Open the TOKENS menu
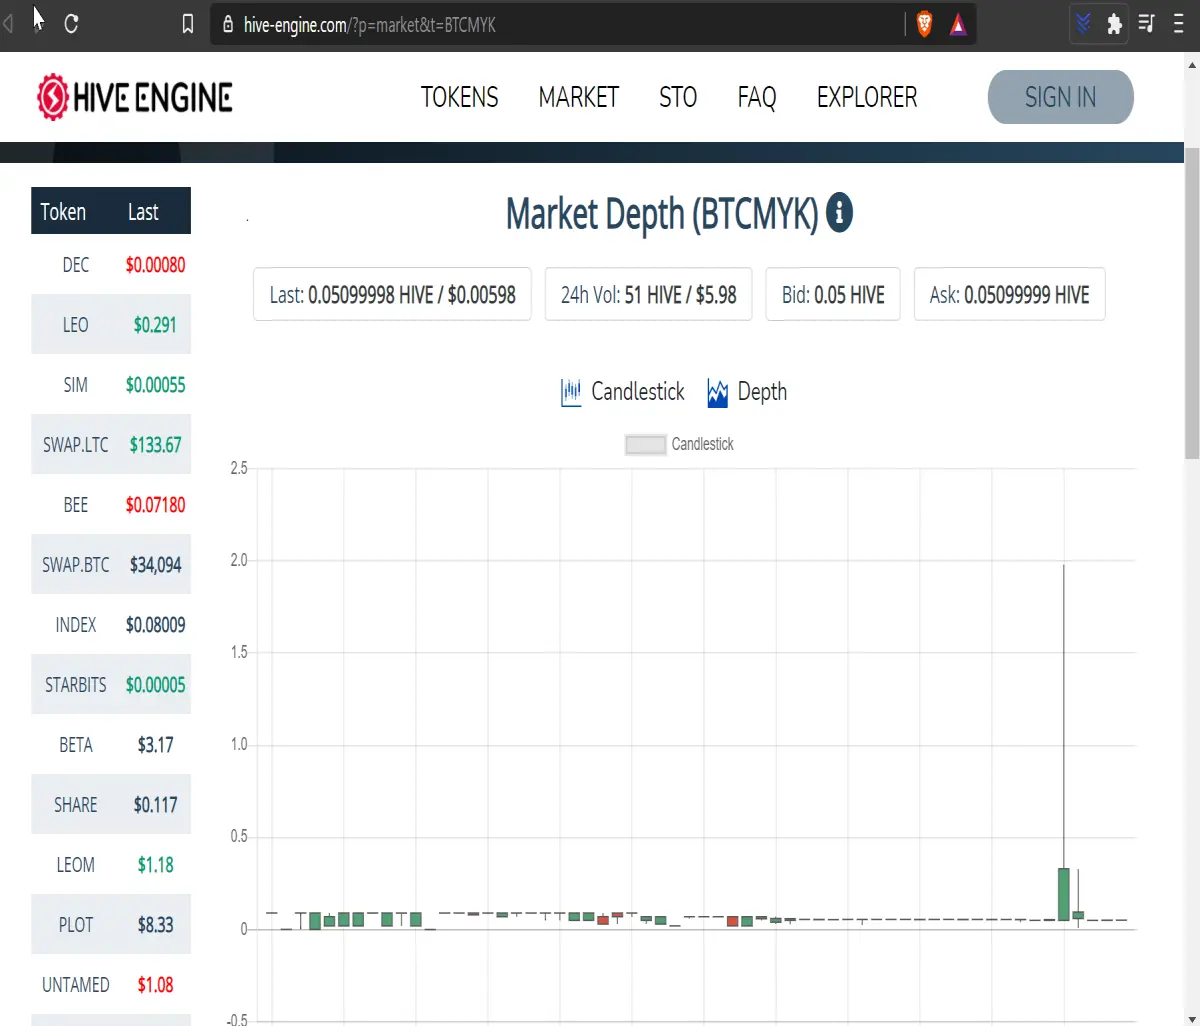The height and width of the screenshot is (1026, 1200). 459,97
